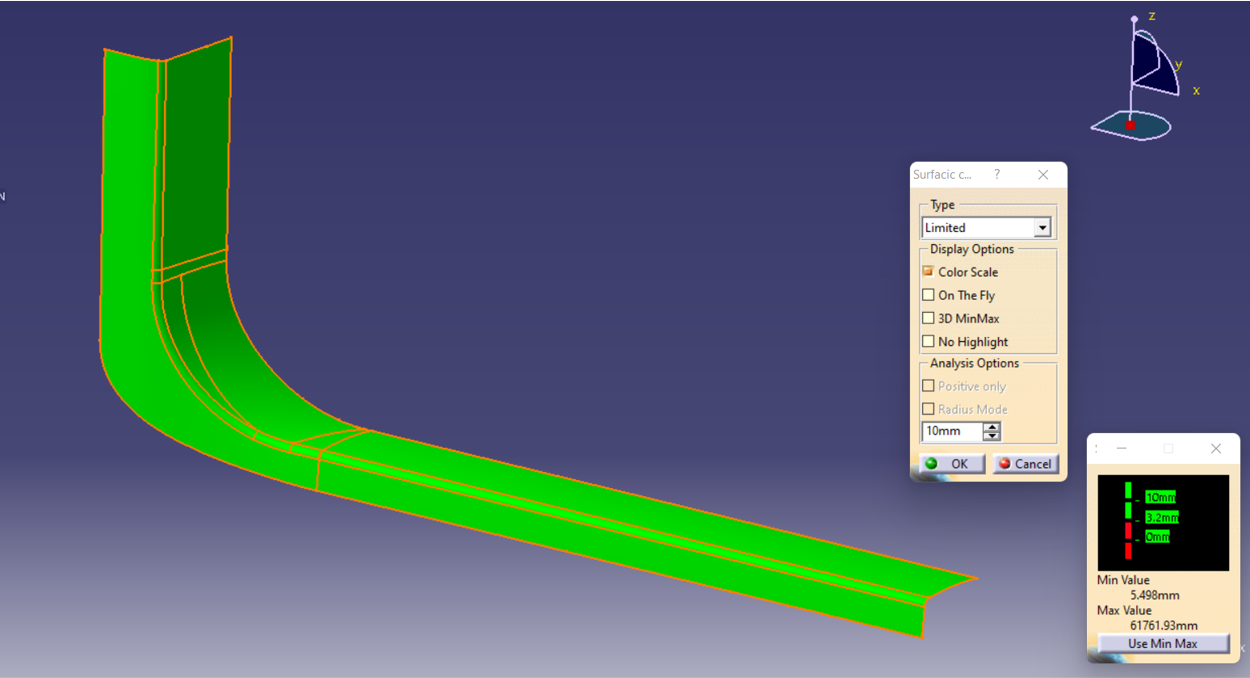Confirm analysis with the OK button
The width and height of the screenshot is (1250, 678).
pos(952,464)
